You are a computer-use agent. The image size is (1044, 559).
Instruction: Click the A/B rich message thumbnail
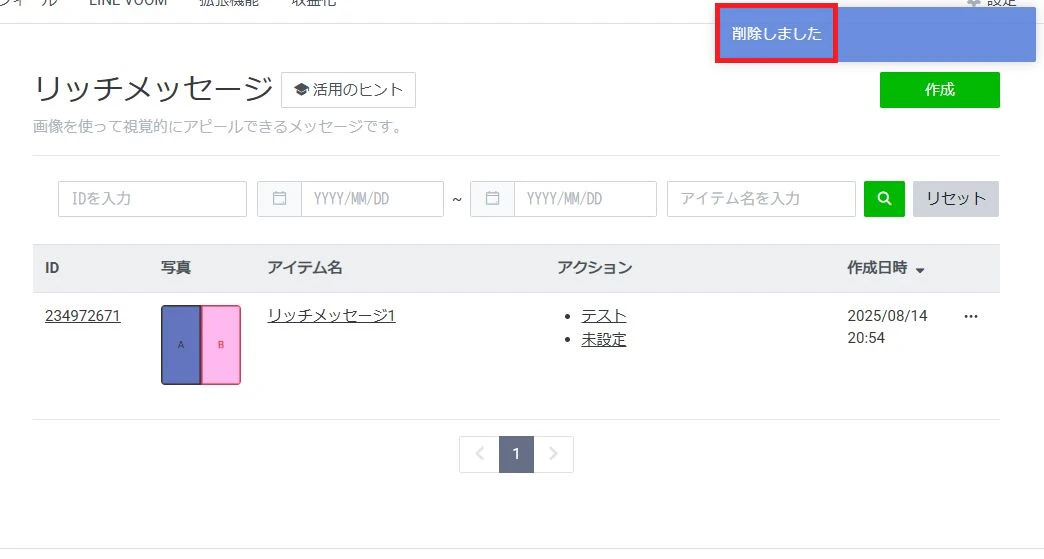point(201,345)
